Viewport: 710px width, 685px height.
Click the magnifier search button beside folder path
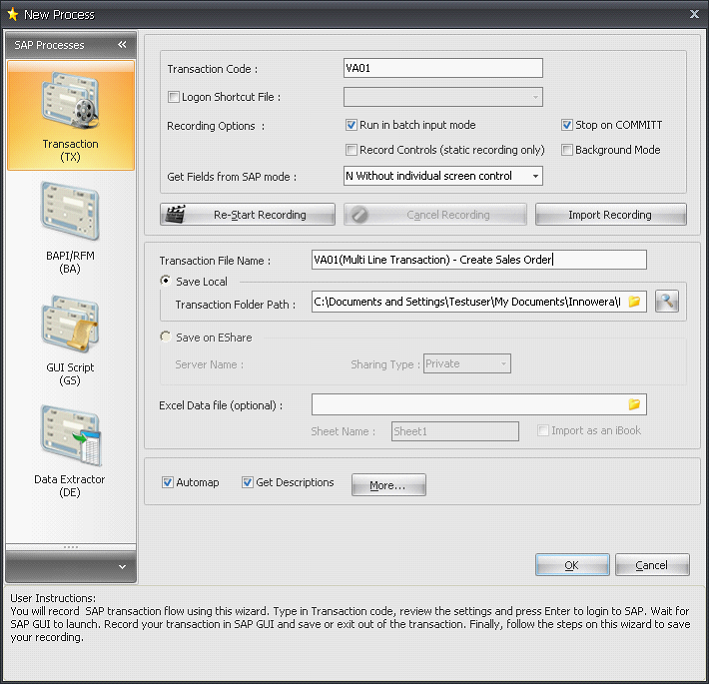point(667,302)
